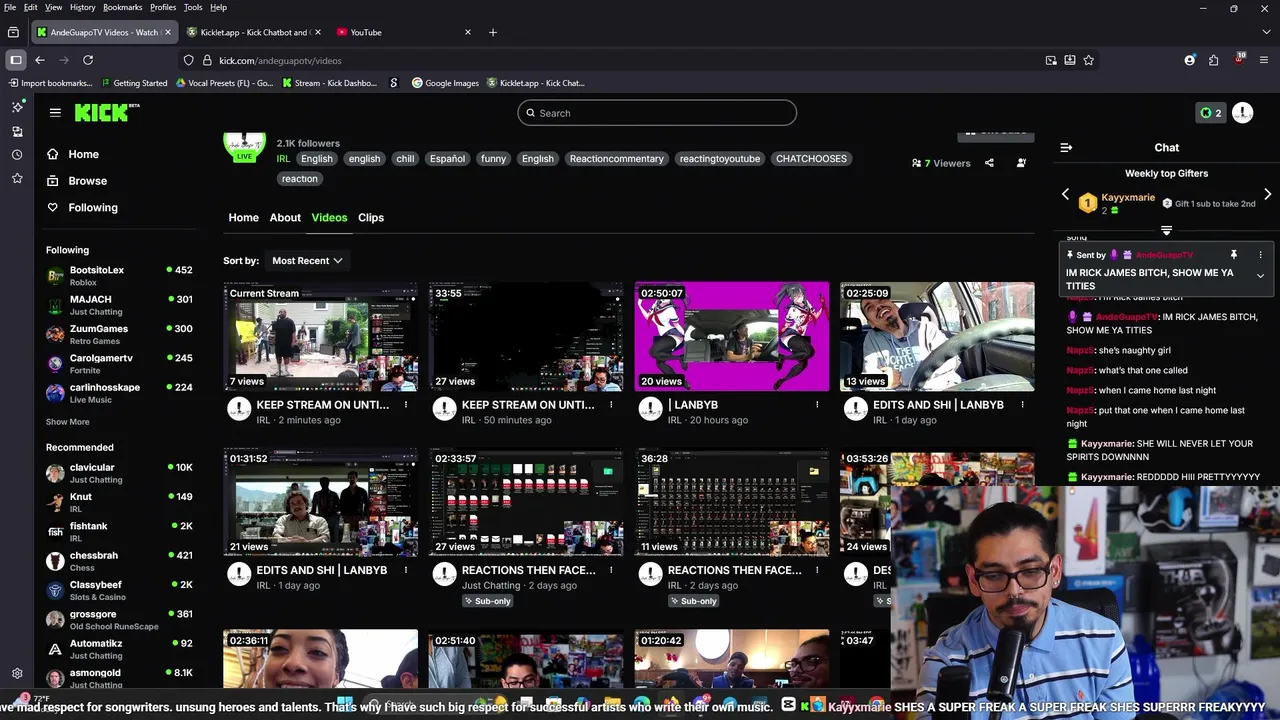This screenshot has height=720, width=1280.
Task: Open options for Just Chatting 2 days ago video
Action: pyautogui.click(x=612, y=570)
